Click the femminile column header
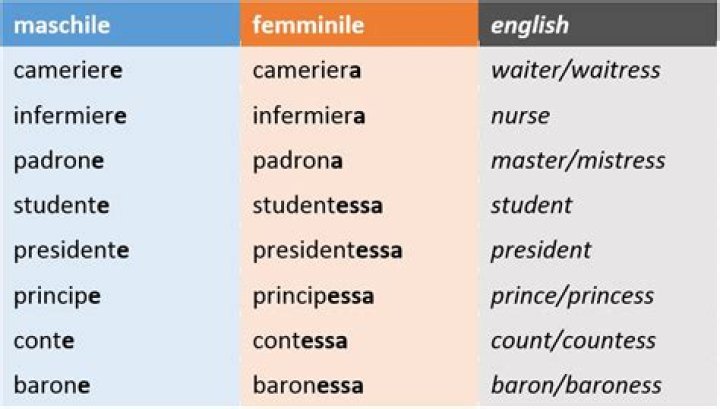Screen dimensions: 720x409 (309, 25)
